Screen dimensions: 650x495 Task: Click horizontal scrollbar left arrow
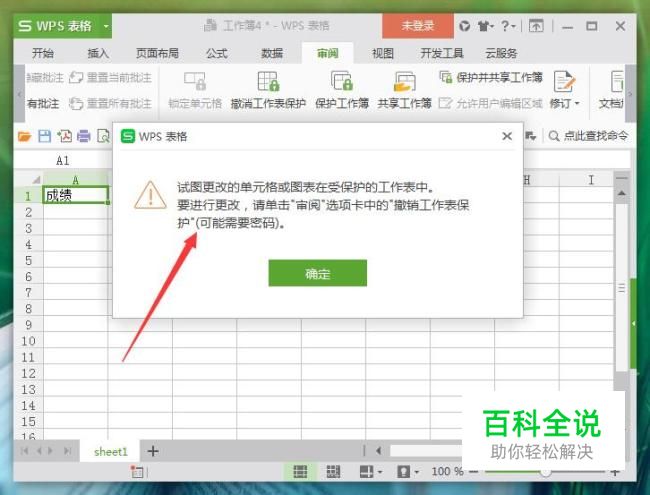(378, 451)
